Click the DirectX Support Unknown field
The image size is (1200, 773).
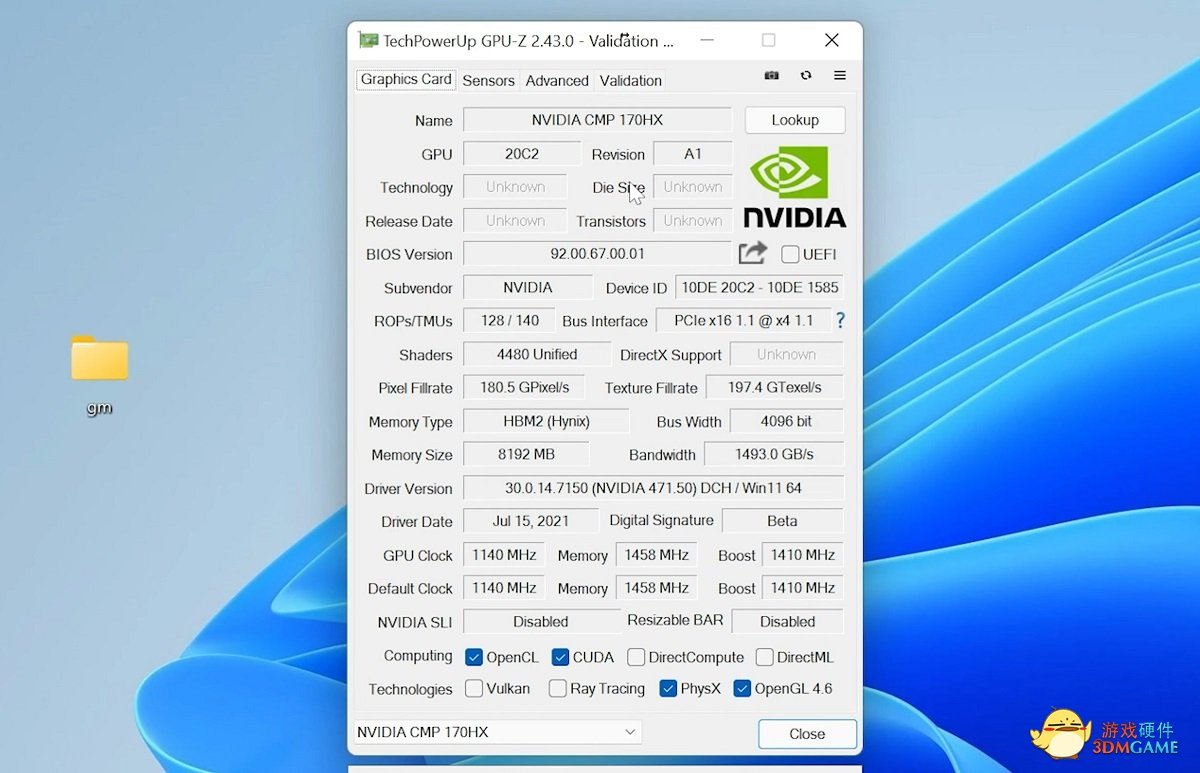pyautogui.click(x=786, y=354)
